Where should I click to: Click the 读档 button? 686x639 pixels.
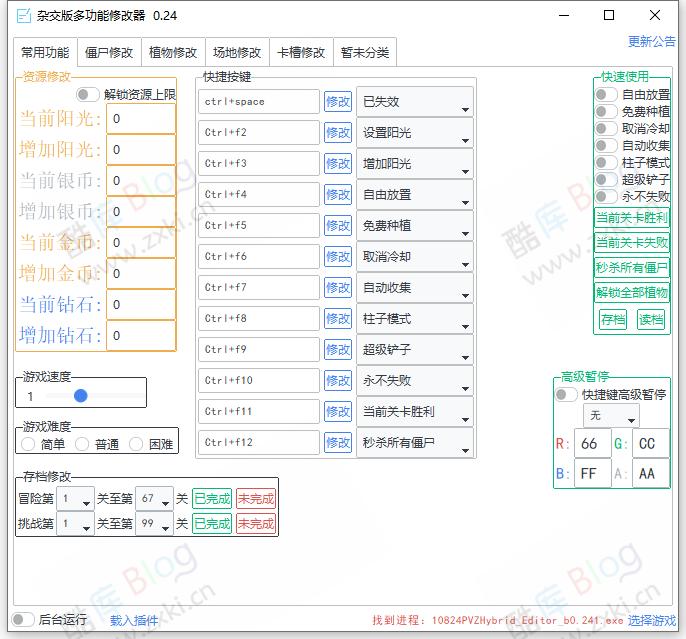[x=651, y=320]
